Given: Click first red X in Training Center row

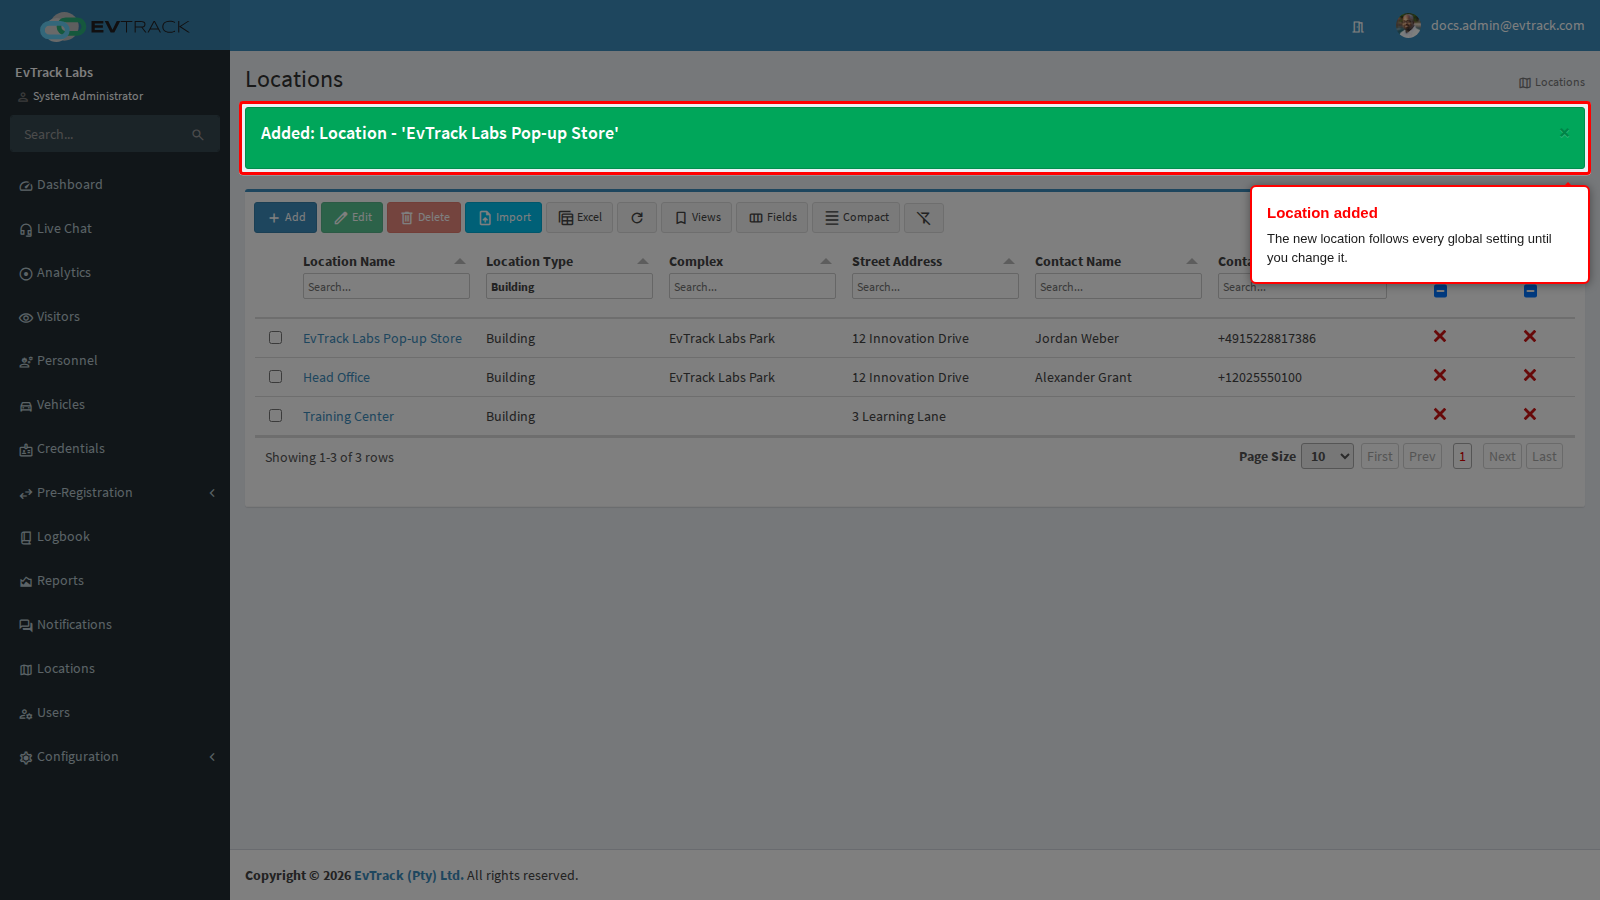Looking at the screenshot, I should pos(1440,415).
